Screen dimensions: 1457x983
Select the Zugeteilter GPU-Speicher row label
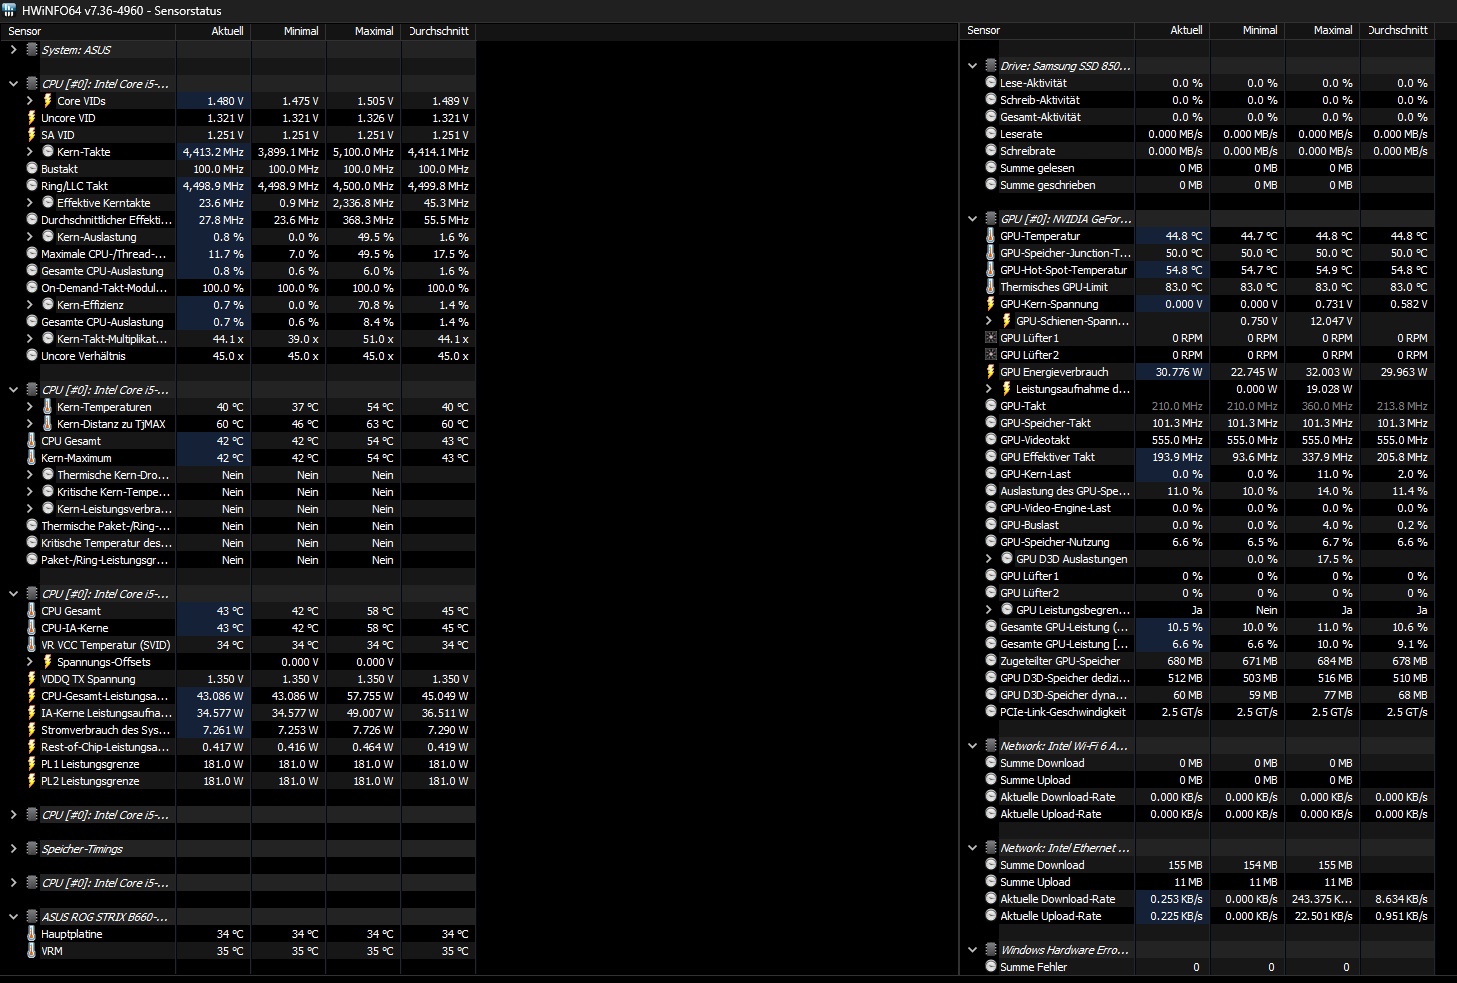tap(1060, 661)
